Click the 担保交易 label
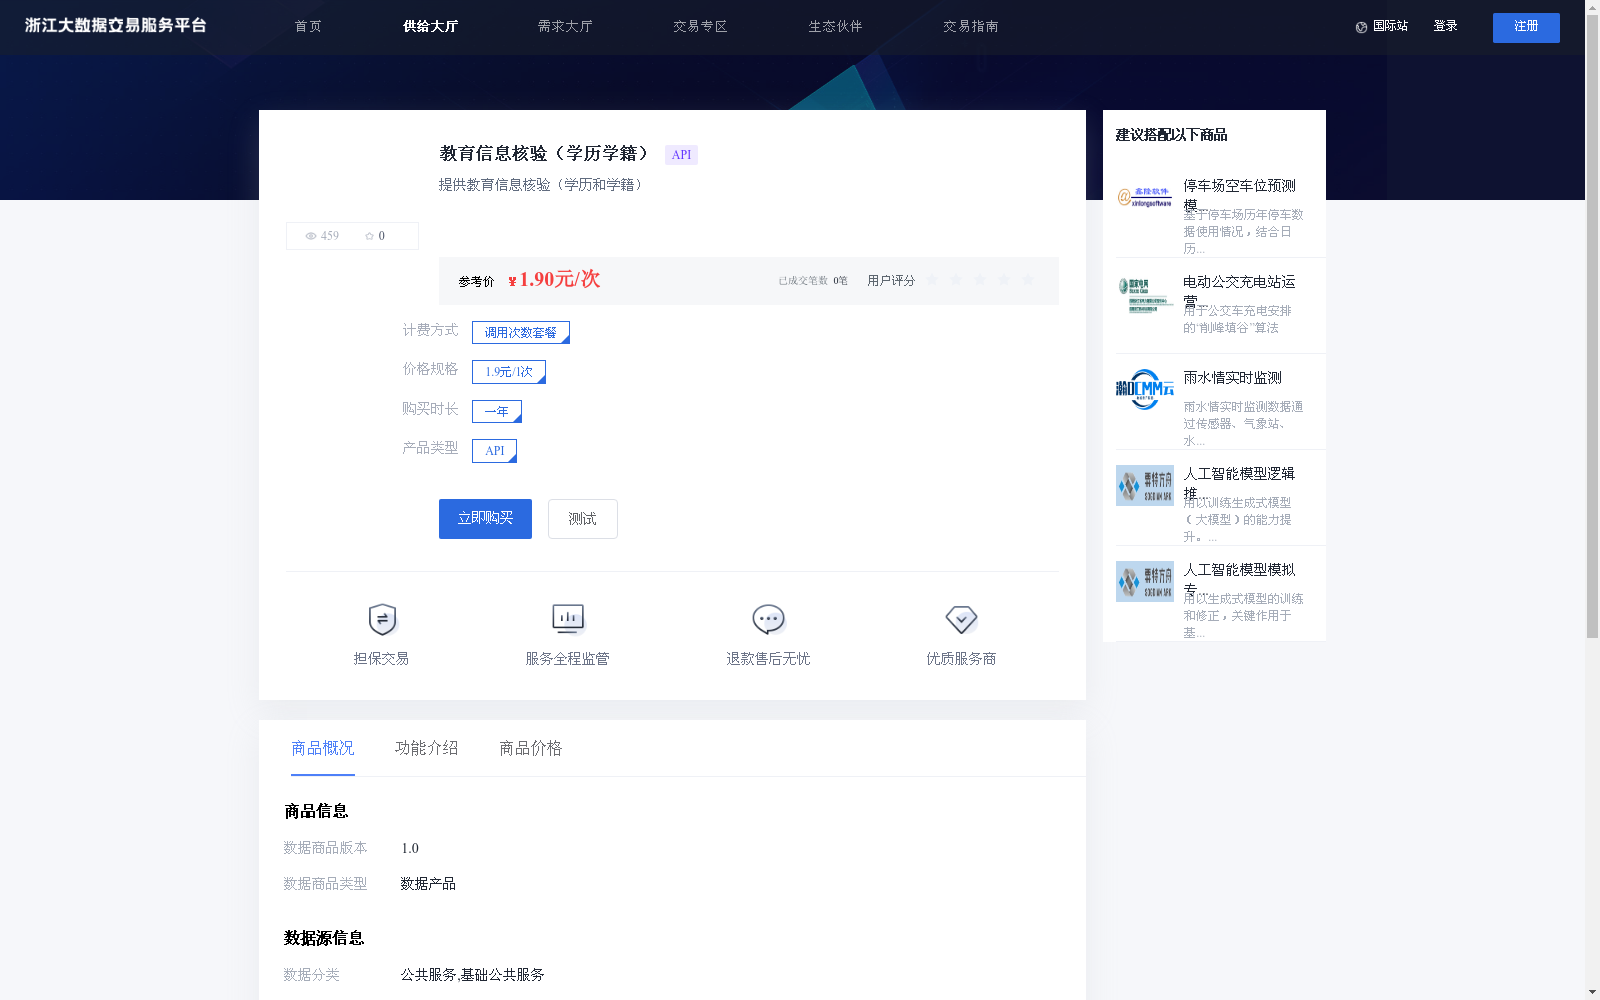The height and width of the screenshot is (1000, 1600). point(381,659)
